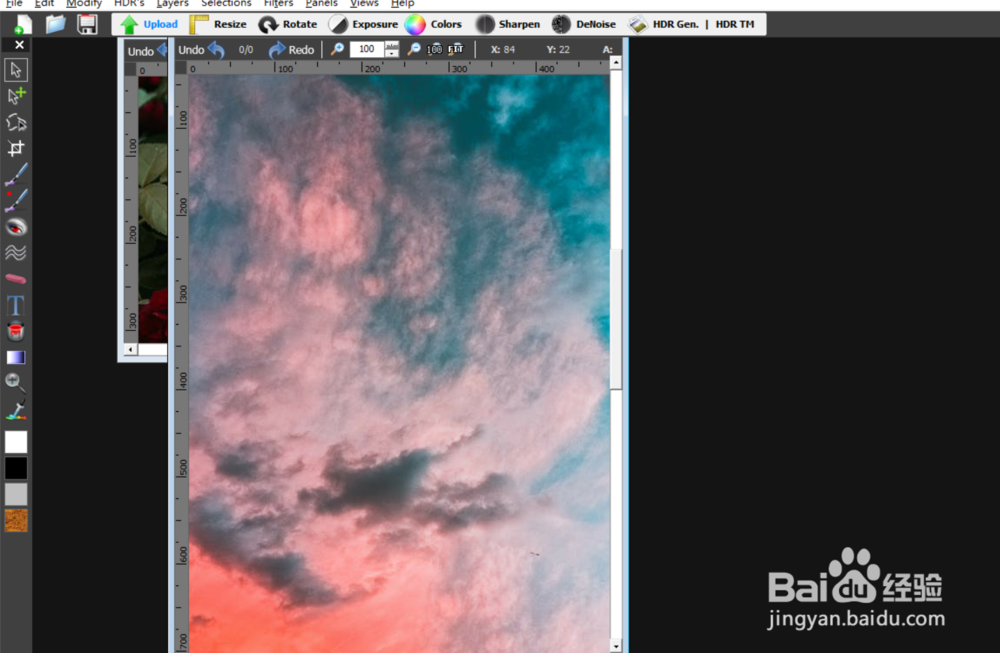
Task: Open the Selections menu
Action: pos(226,4)
